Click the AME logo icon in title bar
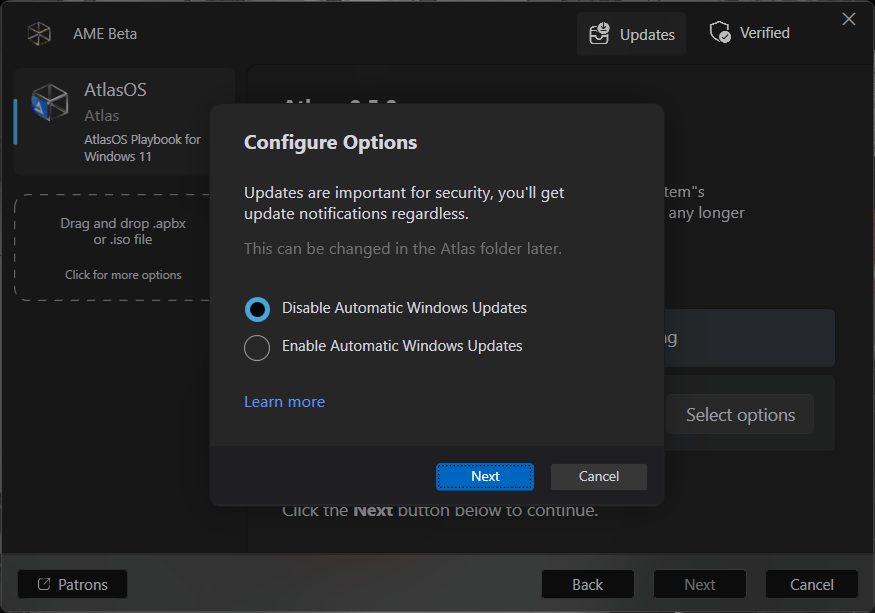The height and width of the screenshot is (613, 875). click(x=39, y=34)
